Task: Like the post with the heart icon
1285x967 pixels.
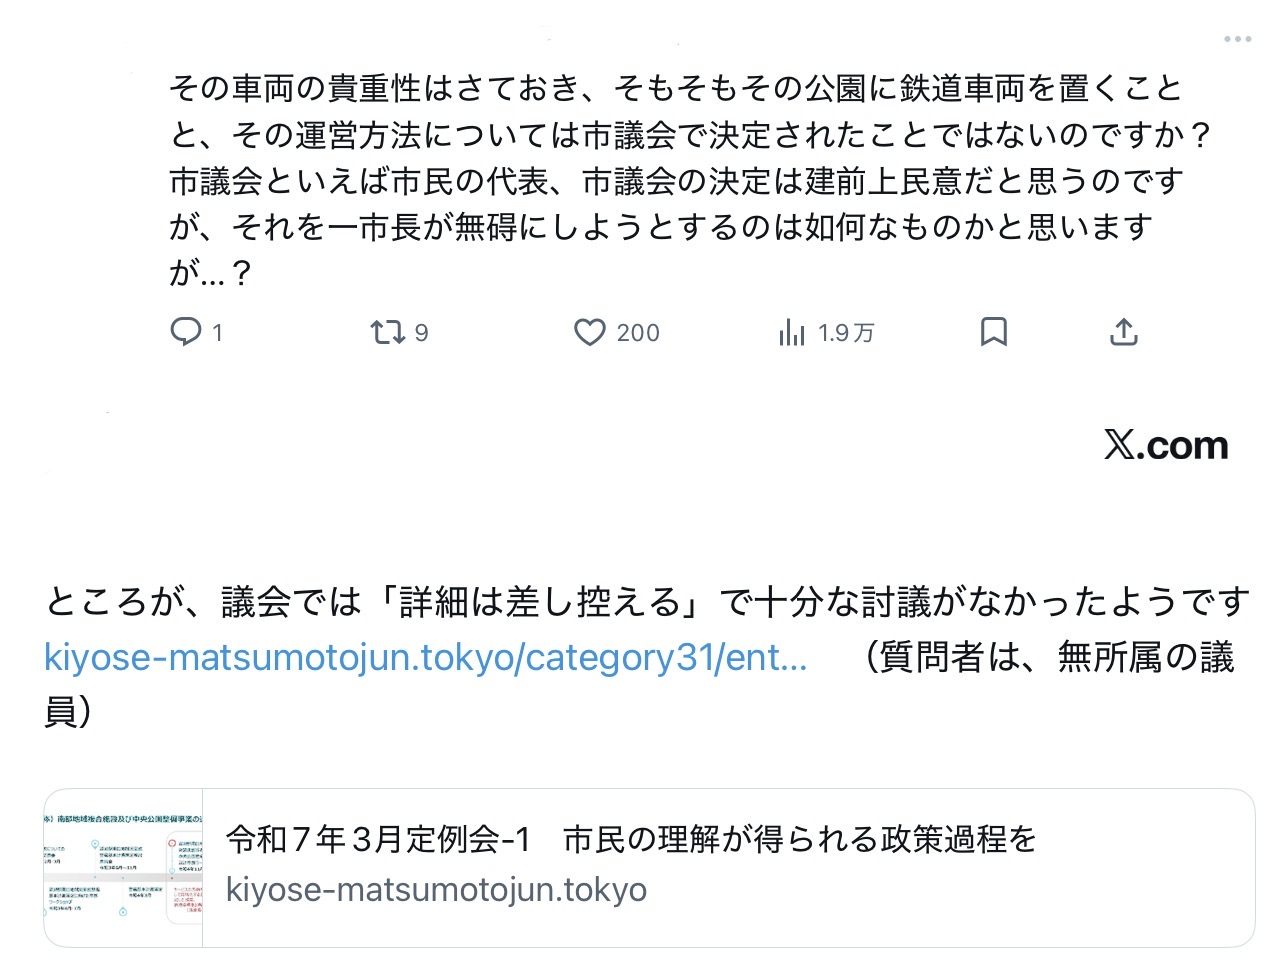Action: coord(590,332)
